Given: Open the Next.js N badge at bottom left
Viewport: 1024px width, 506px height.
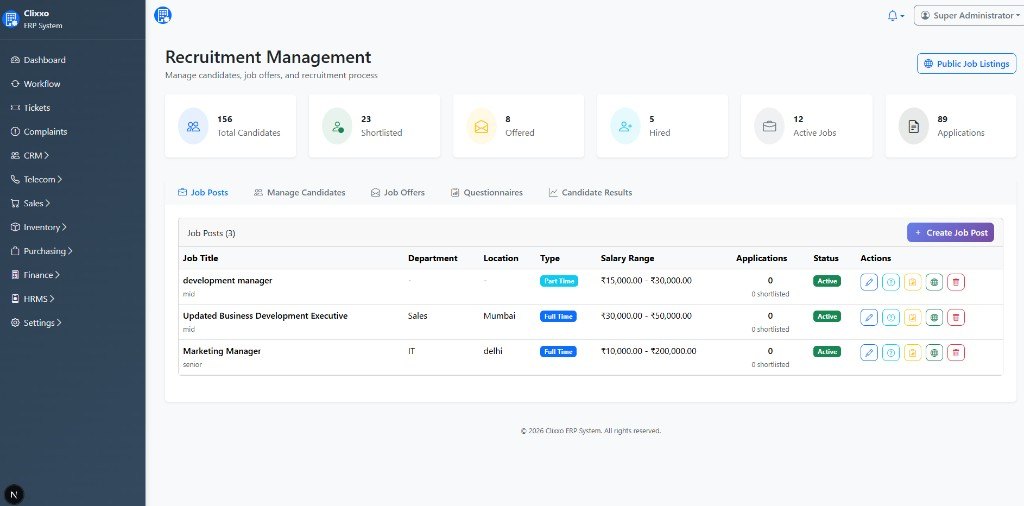Looking at the screenshot, I should click(x=14, y=494).
